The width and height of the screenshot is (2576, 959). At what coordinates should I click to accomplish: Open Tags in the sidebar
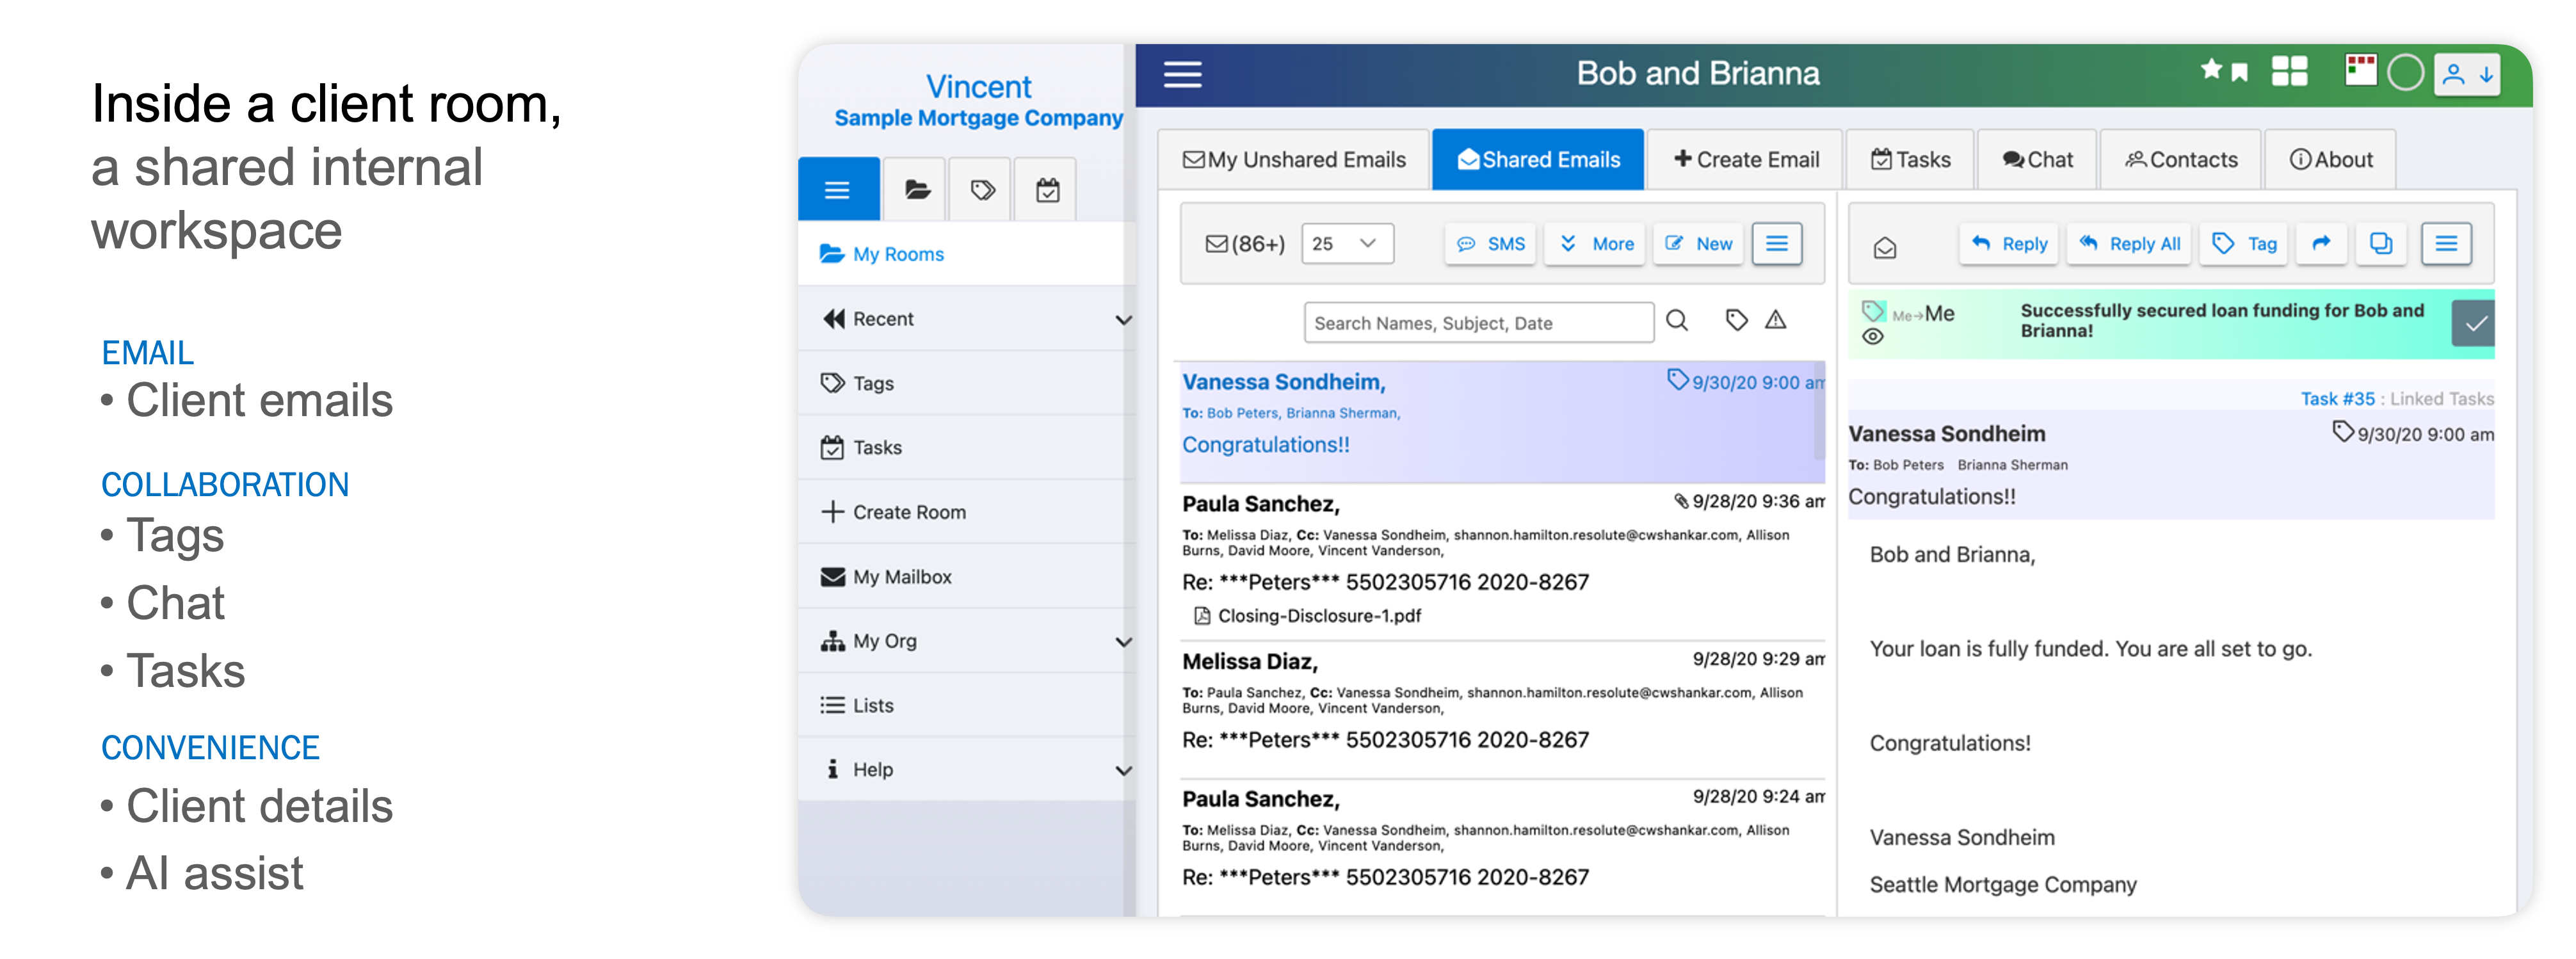[x=967, y=383]
